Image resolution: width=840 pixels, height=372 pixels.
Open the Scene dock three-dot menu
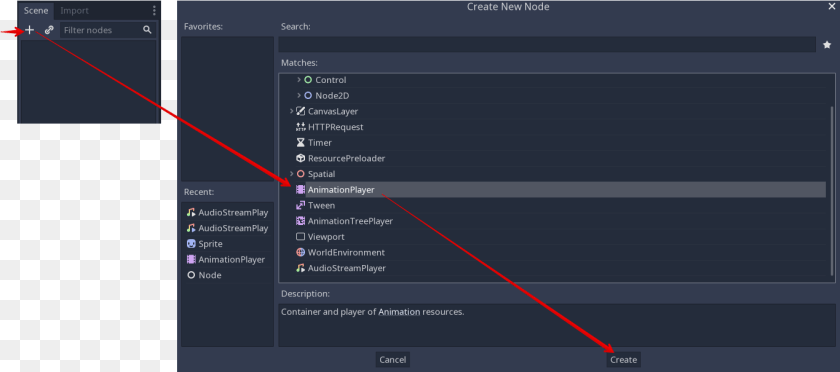tap(154, 10)
